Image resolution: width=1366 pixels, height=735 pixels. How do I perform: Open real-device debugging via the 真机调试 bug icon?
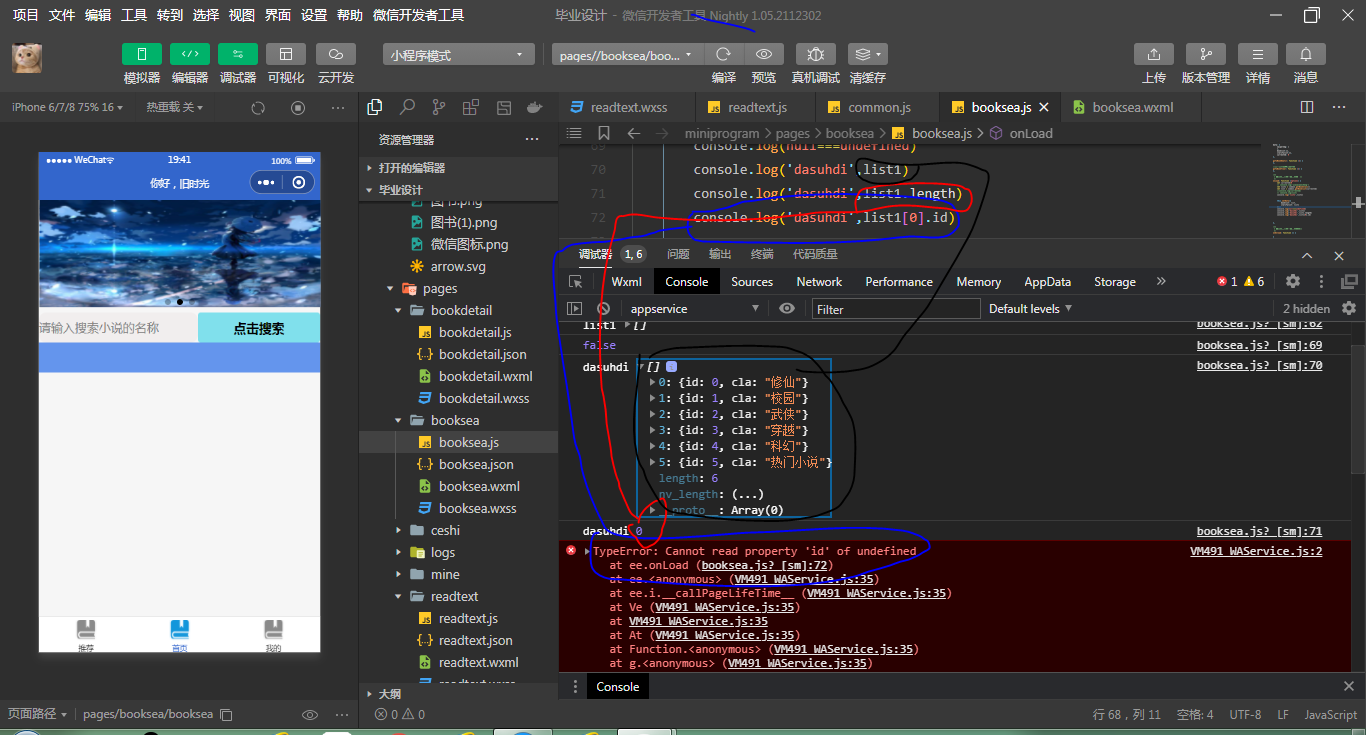pyautogui.click(x=816, y=54)
